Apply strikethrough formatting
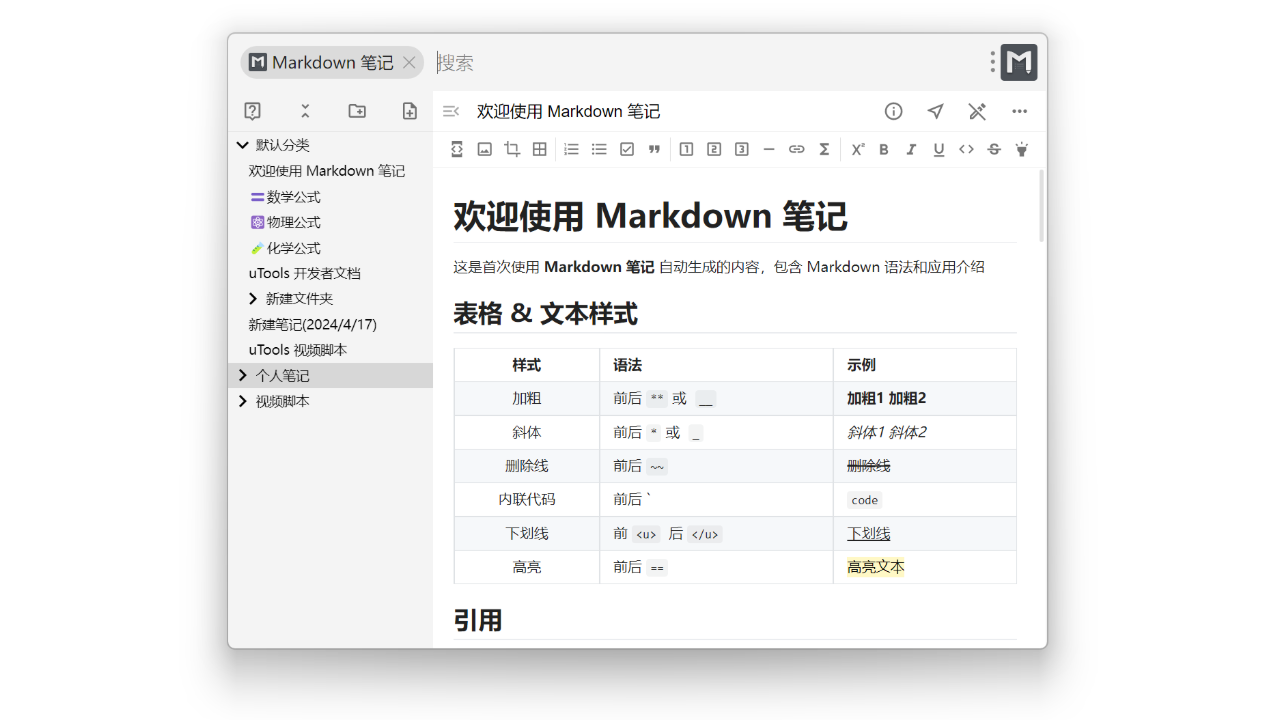Image resolution: width=1280 pixels, height=720 pixels. pos(993,149)
